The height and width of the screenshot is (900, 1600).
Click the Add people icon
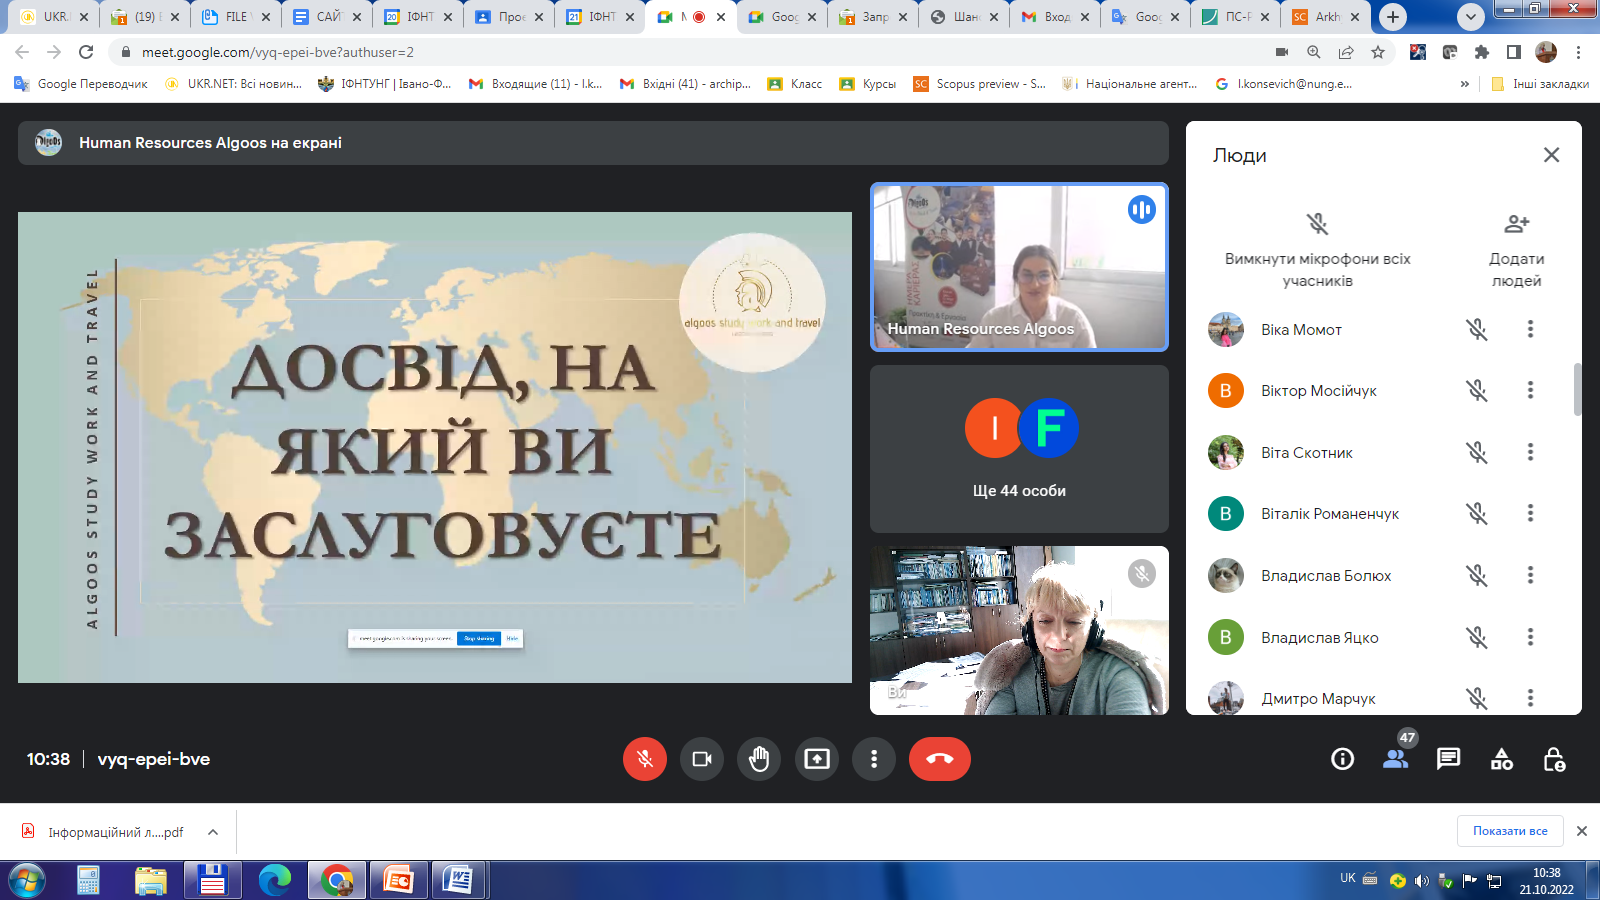[x=1516, y=224]
